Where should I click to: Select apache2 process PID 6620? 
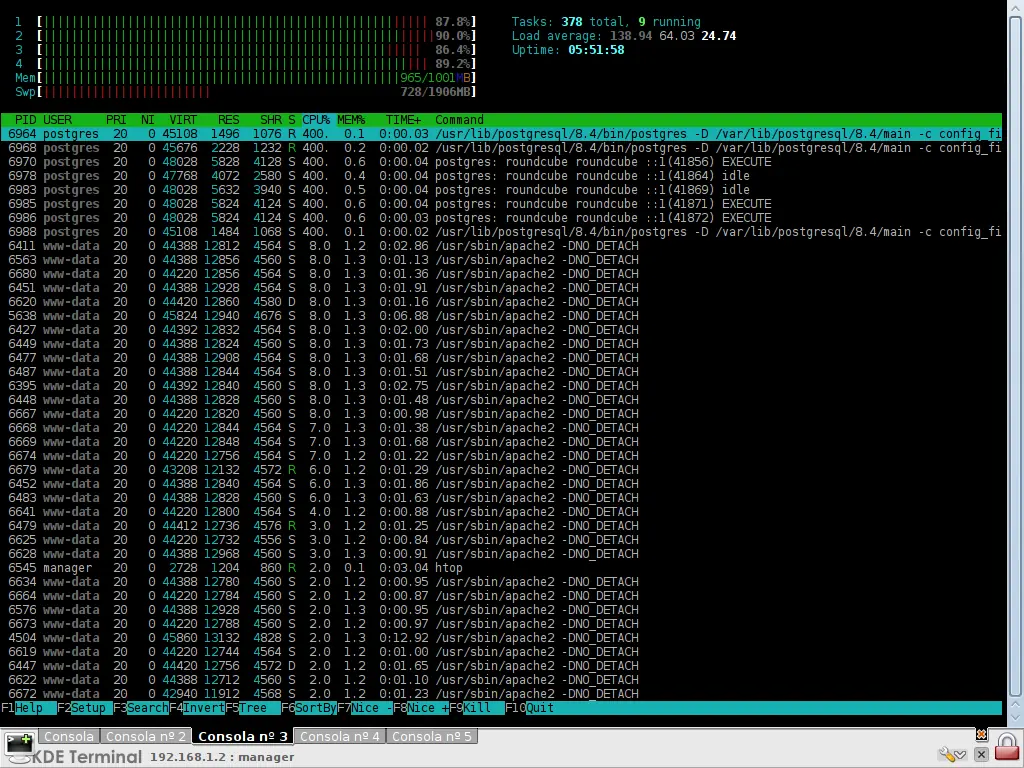(501, 302)
